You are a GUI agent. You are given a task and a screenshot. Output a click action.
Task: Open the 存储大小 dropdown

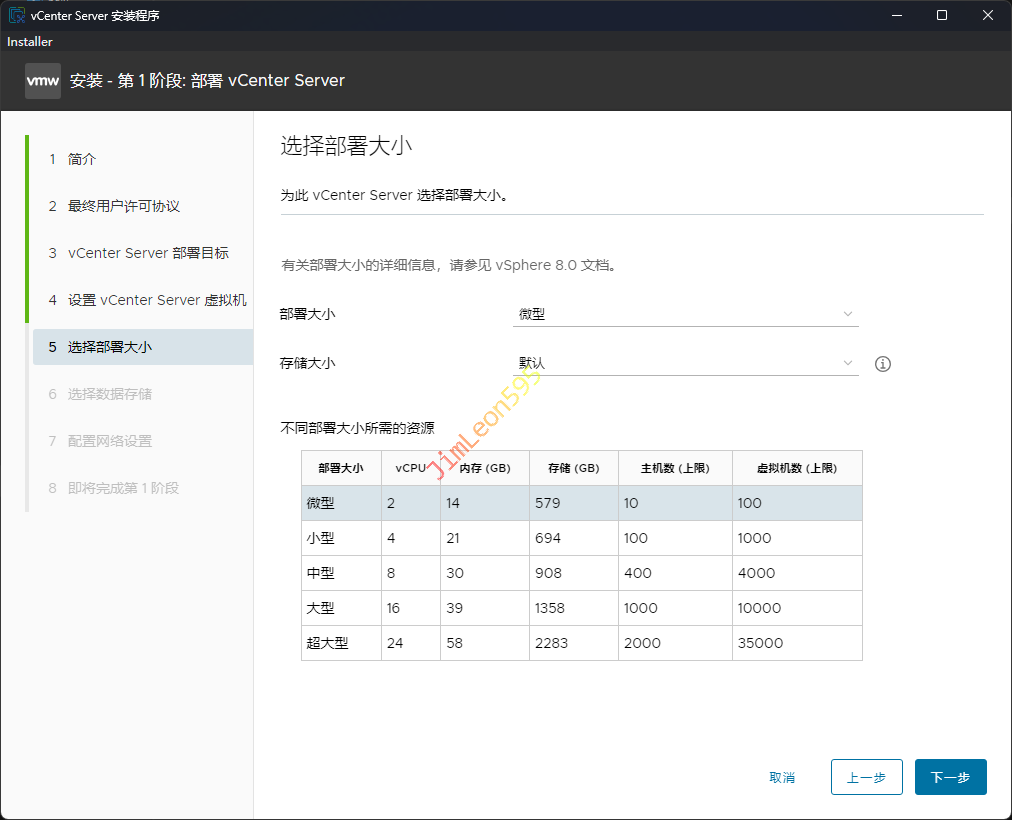(685, 363)
